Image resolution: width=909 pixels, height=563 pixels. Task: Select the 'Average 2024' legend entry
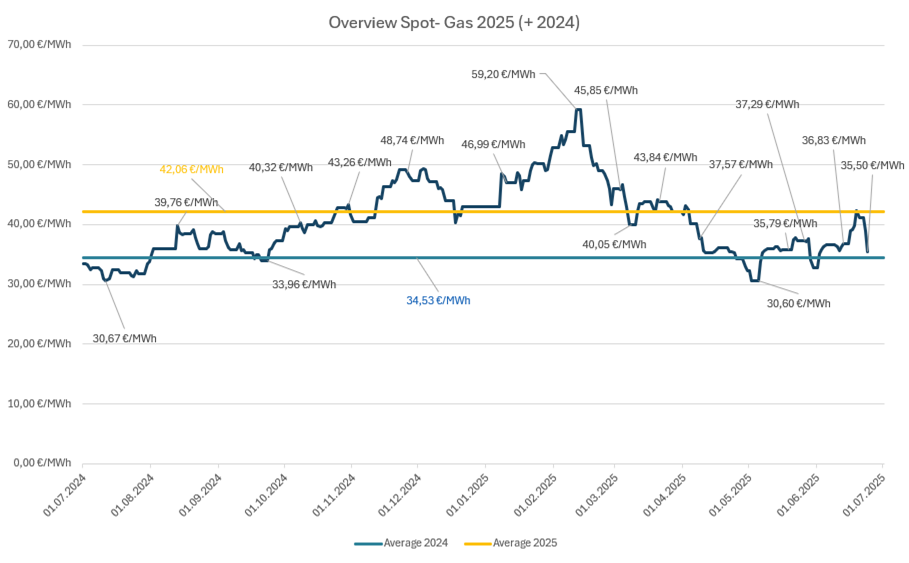[401, 543]
